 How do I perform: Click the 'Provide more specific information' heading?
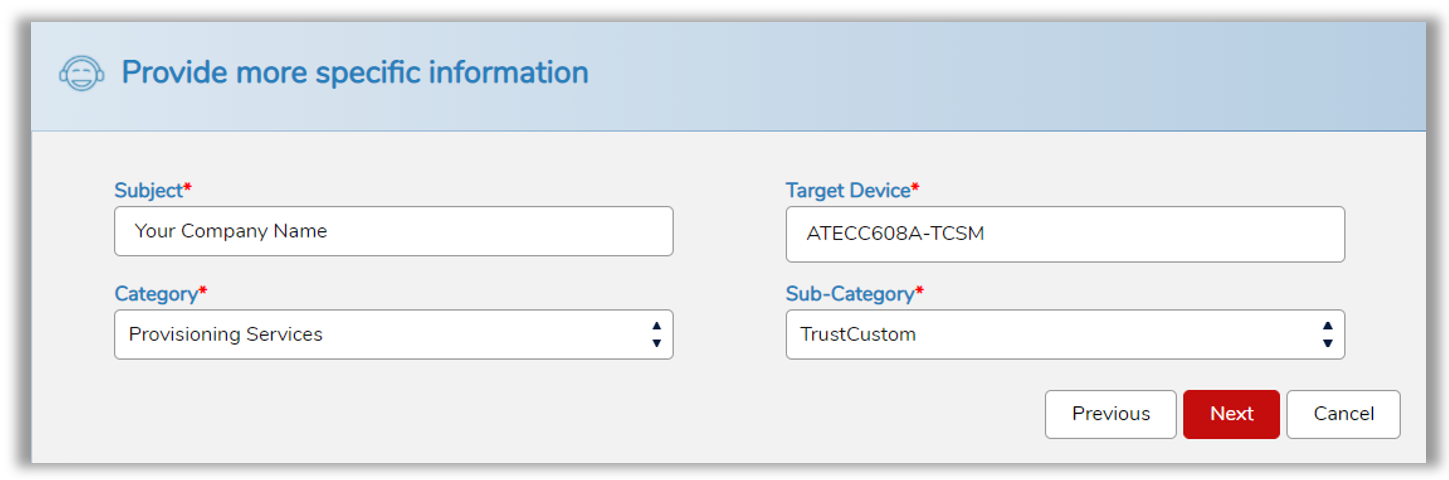click(x=355, y=73)
